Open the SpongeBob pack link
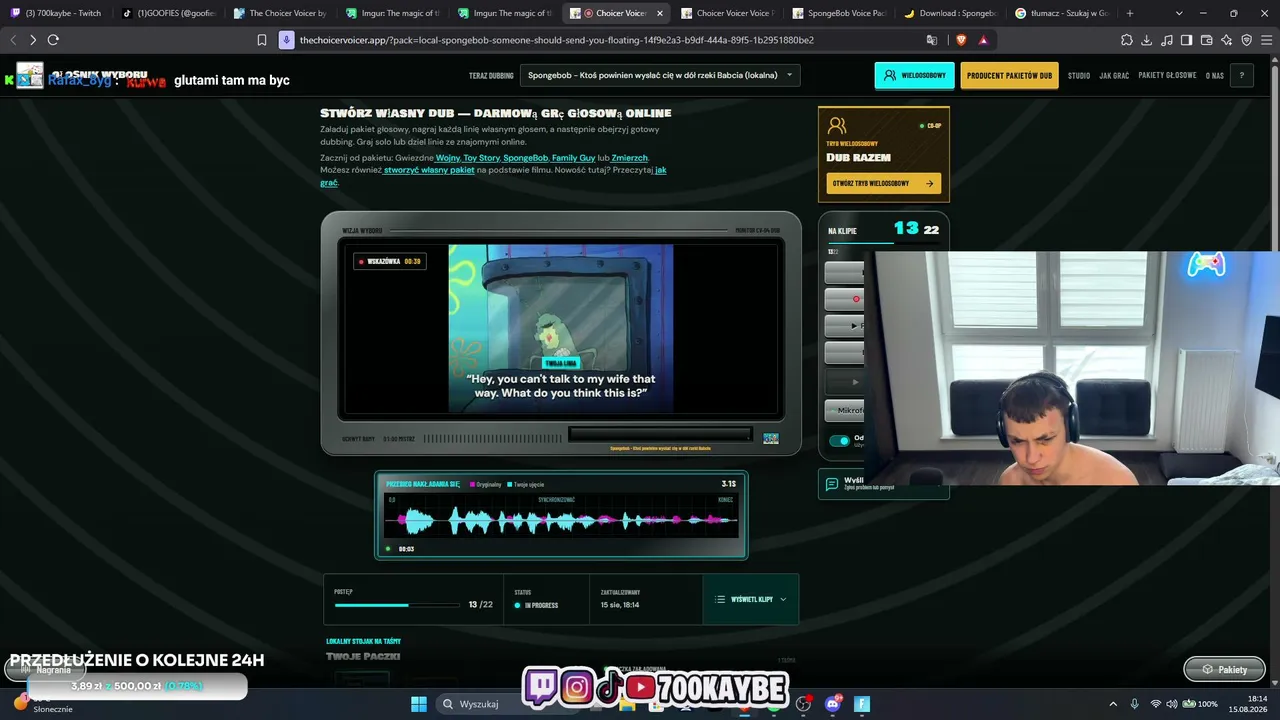Viewport: 1280px width, 720px height. (525, 158)
